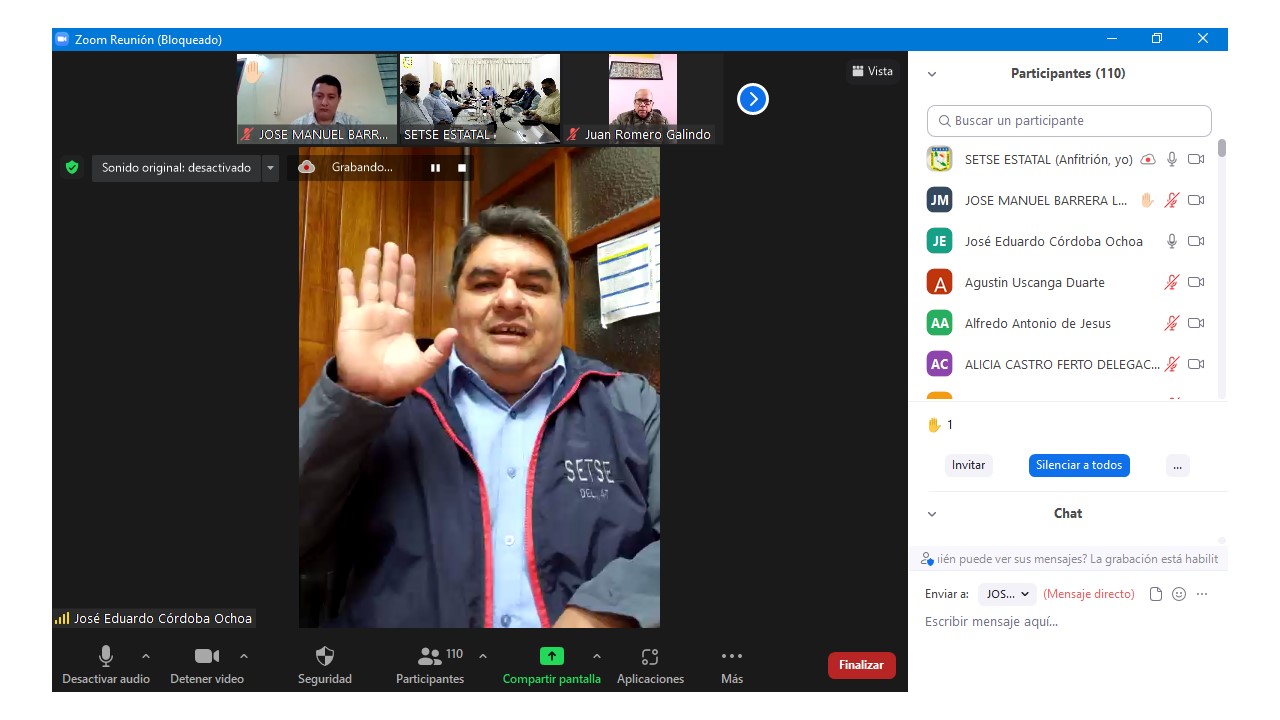
Task: Select SETSE ESTATAL video thumbnail
Action: pyautogui.click(x=480, y=99)
